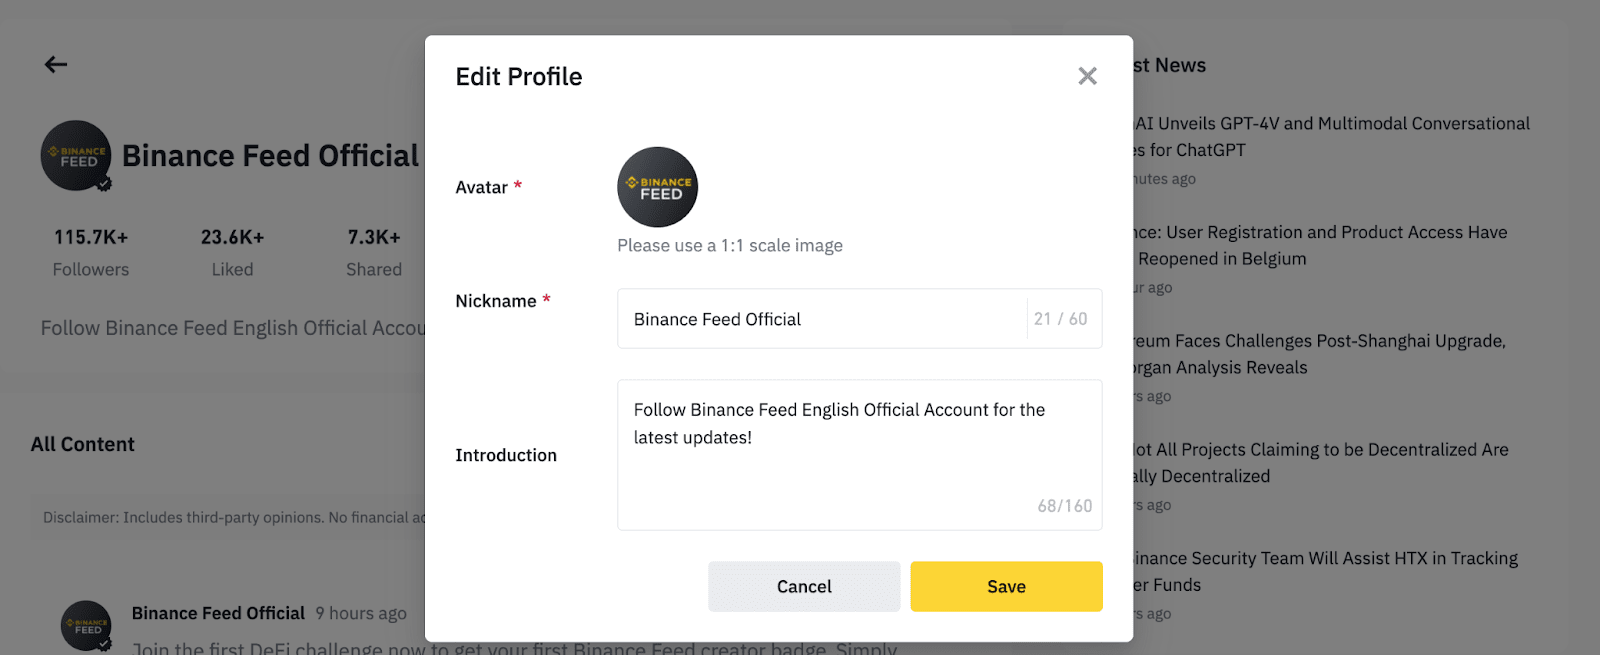The image size is (1600, 655).
Task: Focus the Nickname input field
Action: click(x=859, y=319)
